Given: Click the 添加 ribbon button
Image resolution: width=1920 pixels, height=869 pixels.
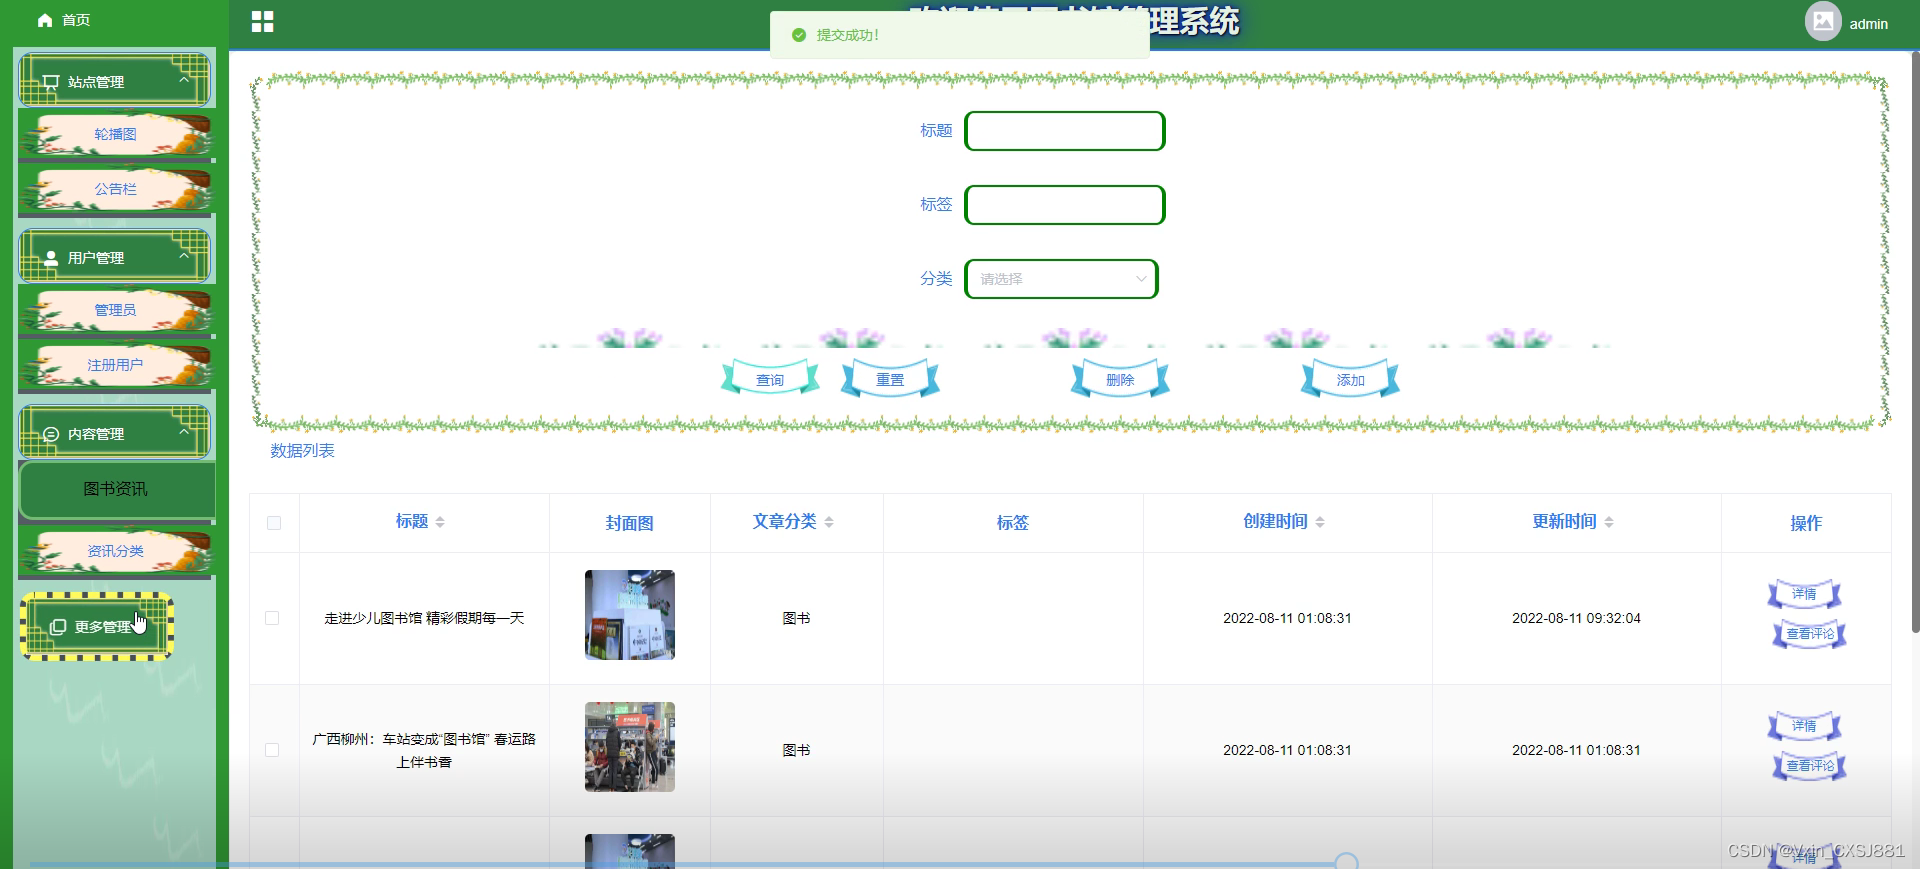Looking at the screenshot, I should 1350,379.
